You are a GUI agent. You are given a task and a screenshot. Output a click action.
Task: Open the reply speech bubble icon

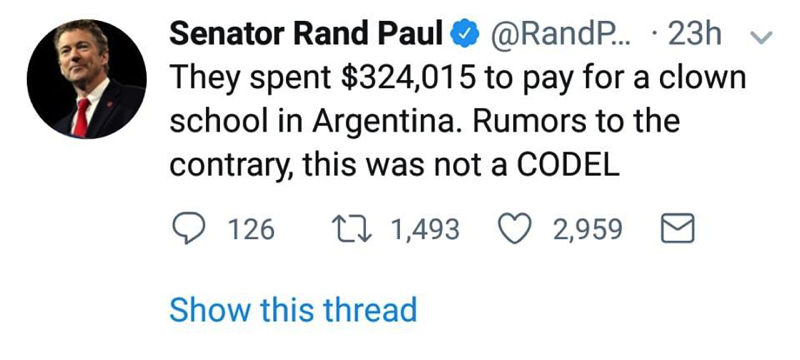point(188,228)
